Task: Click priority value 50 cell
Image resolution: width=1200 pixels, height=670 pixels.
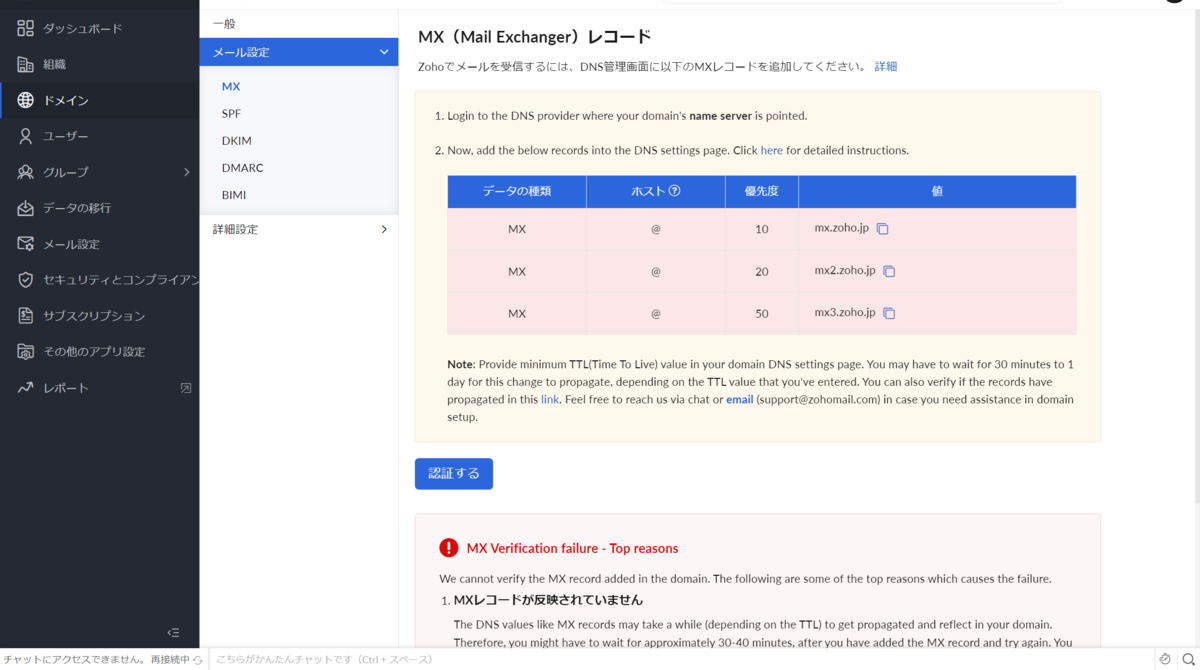Action: (x=762, y=313)
